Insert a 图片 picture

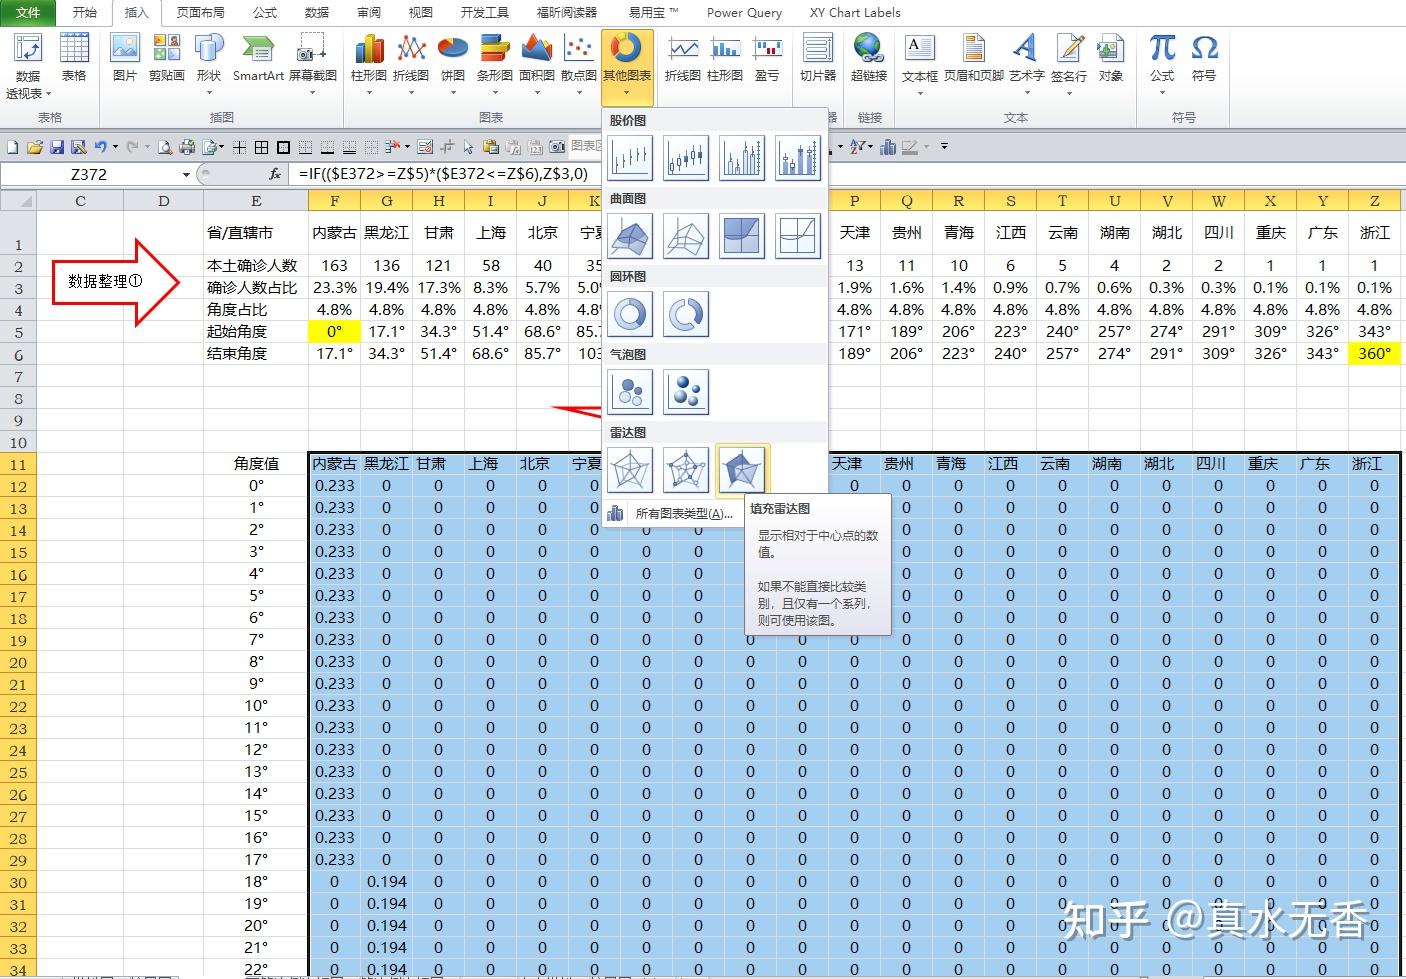click(x=125, y=58)
